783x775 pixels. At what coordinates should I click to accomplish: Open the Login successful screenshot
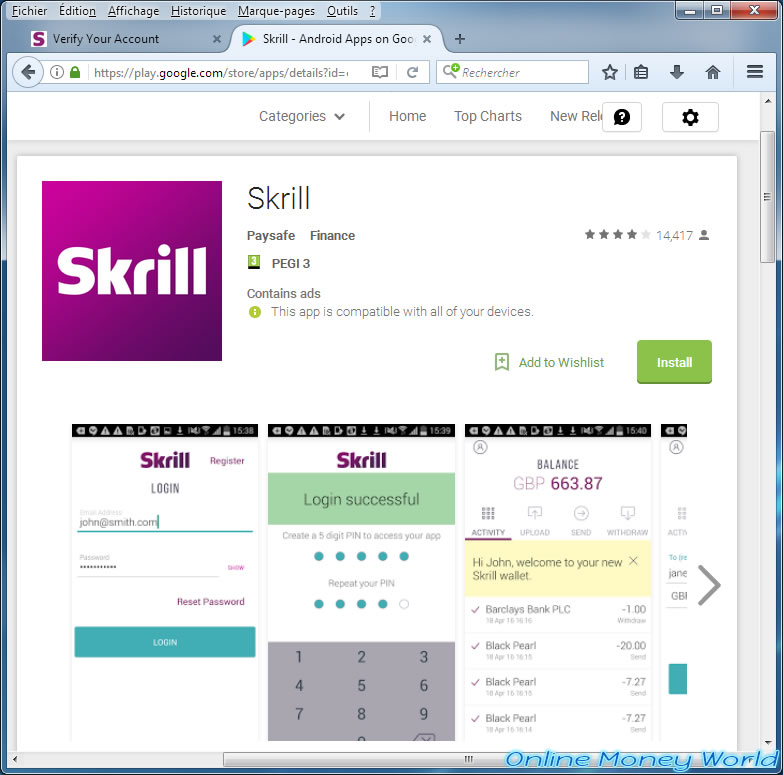coord(362,582)
